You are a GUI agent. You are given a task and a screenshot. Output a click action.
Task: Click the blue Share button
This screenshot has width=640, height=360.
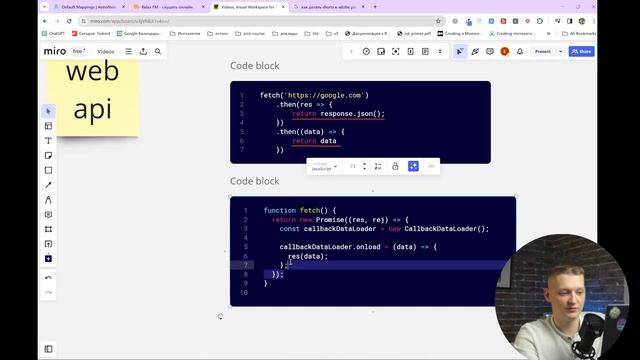[x=582, y=51]
